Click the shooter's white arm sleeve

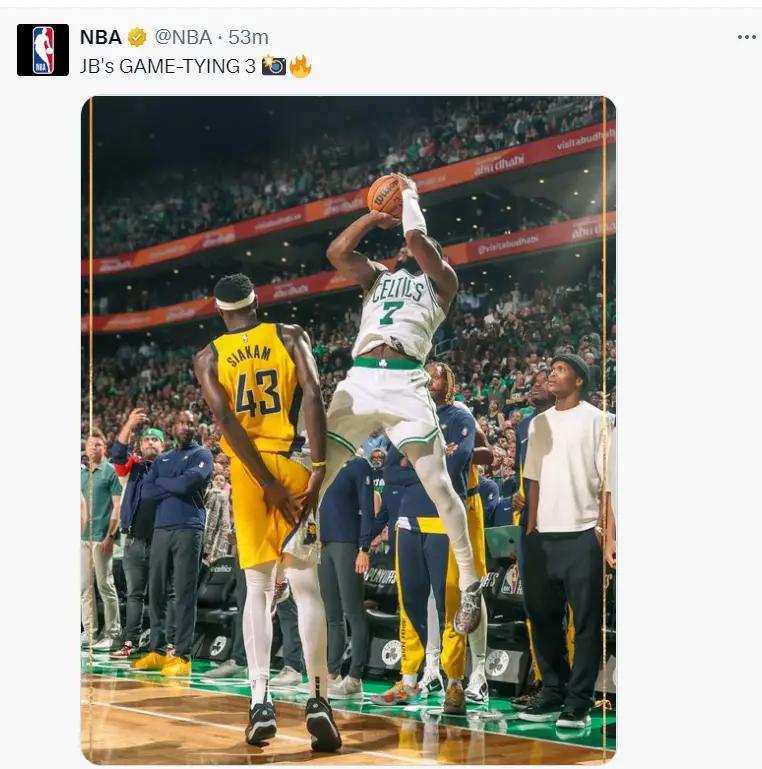click(413, 212)
